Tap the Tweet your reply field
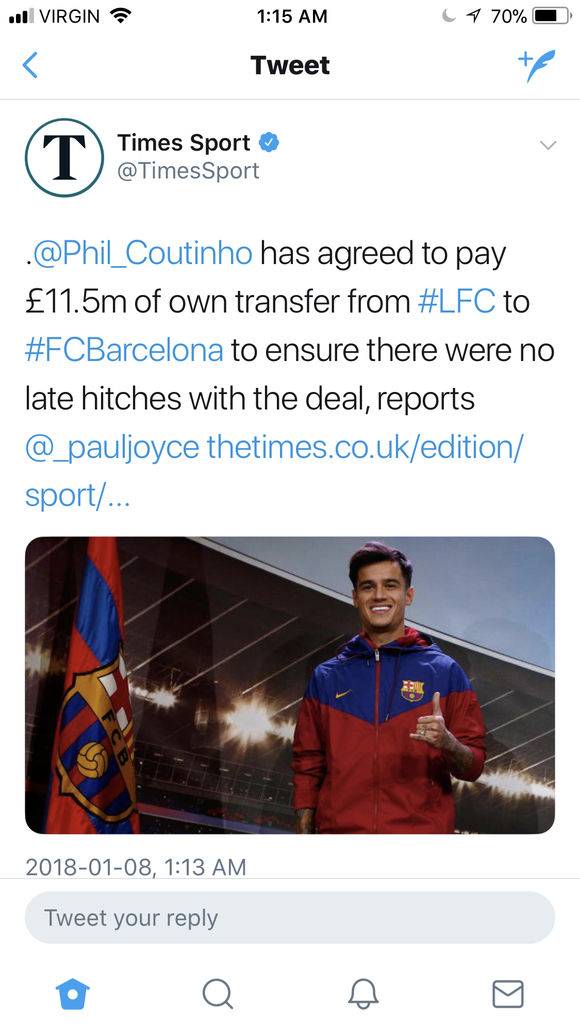Image resolution: width=580 pixels, height=1032 pixels. (290, 918)
